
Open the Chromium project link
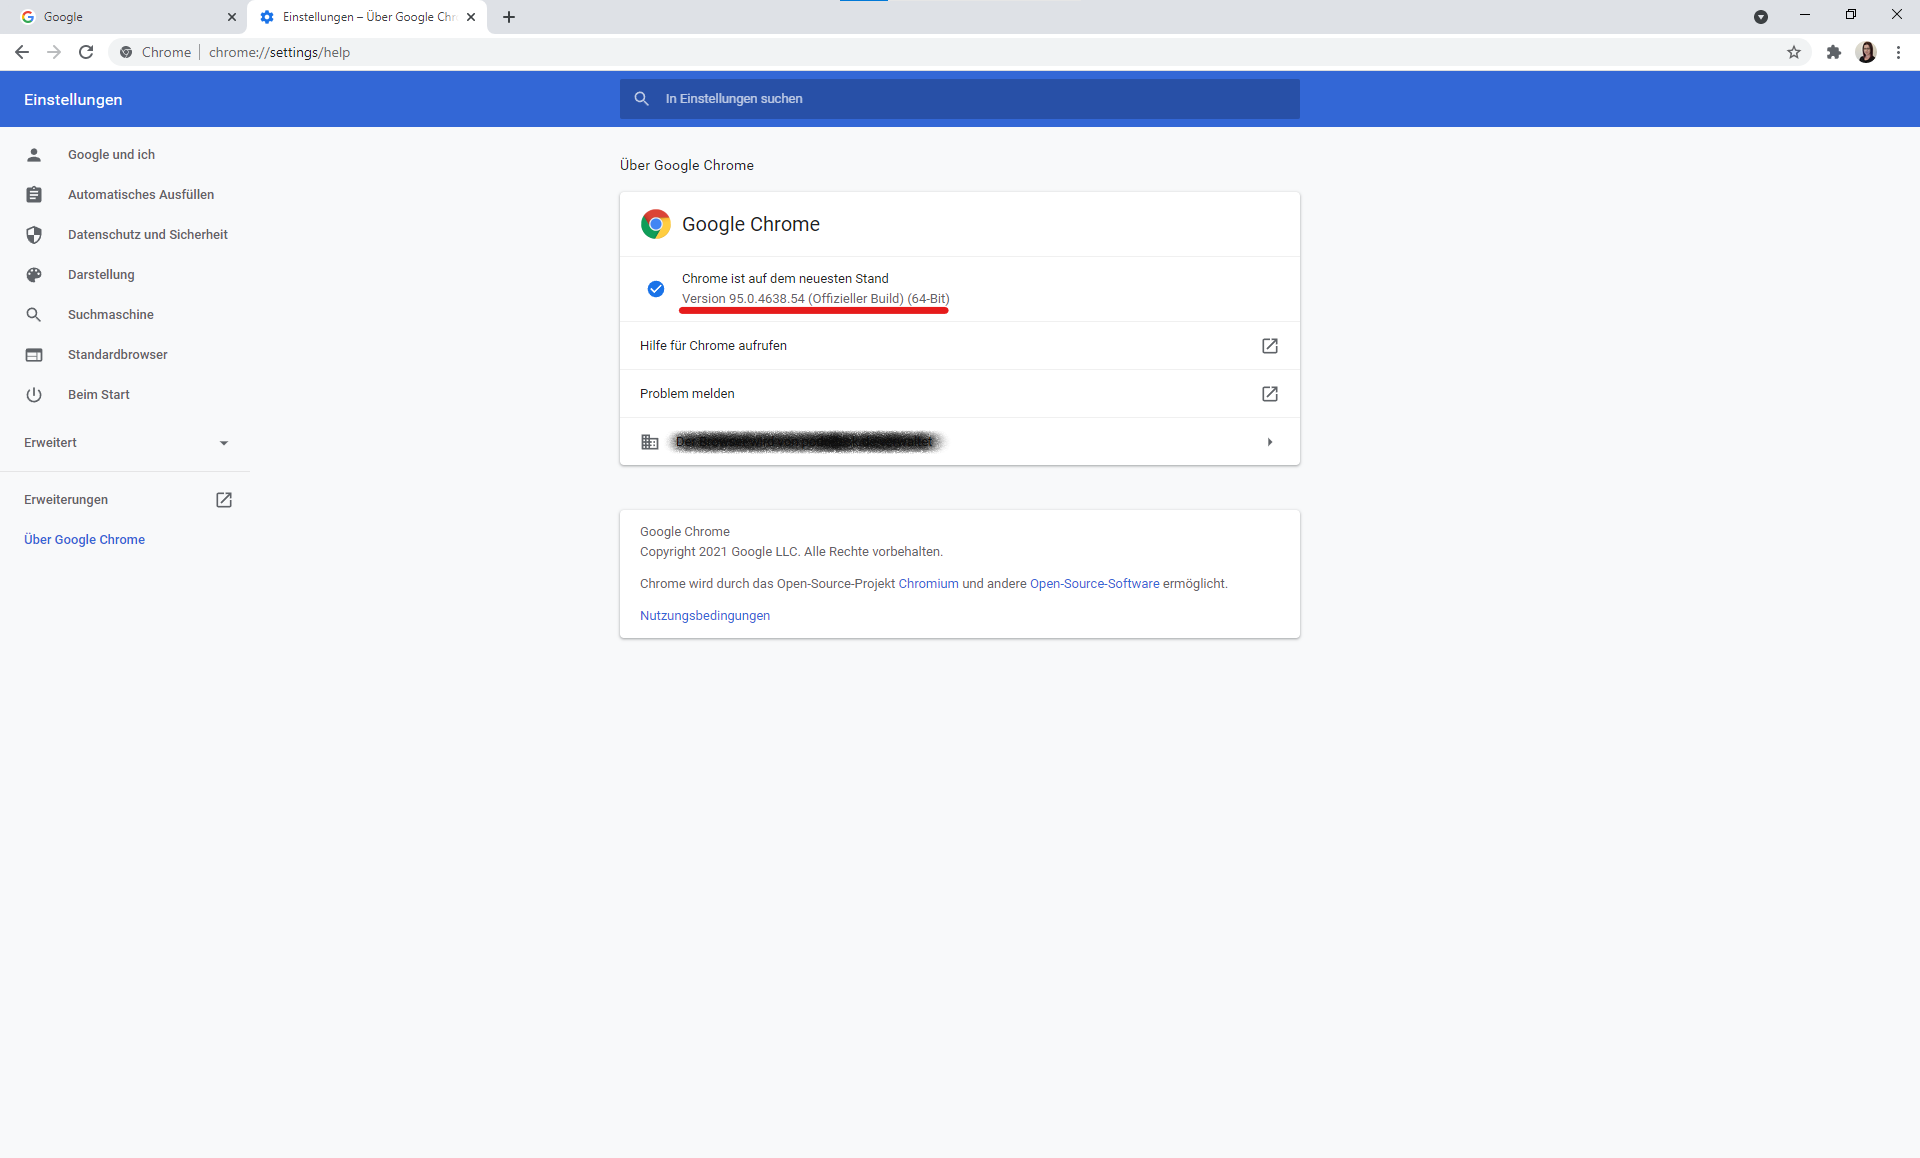click(x=927, y=584)
